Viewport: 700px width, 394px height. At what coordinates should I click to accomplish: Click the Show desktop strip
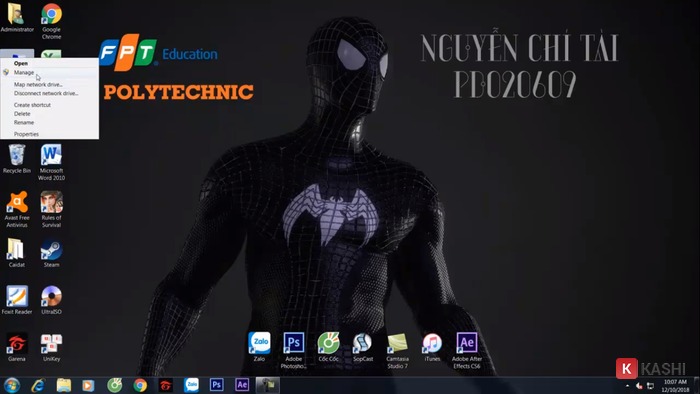696,385
